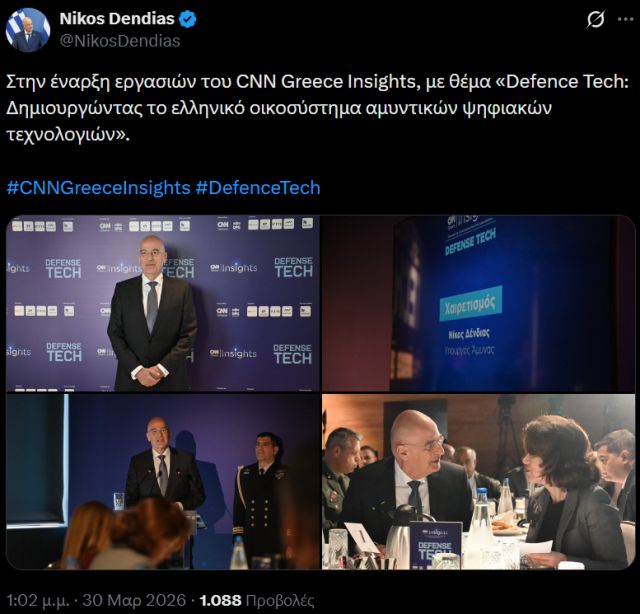
Task: Open photo of the Χαιρετισμός screen
Action: (478, 303)
